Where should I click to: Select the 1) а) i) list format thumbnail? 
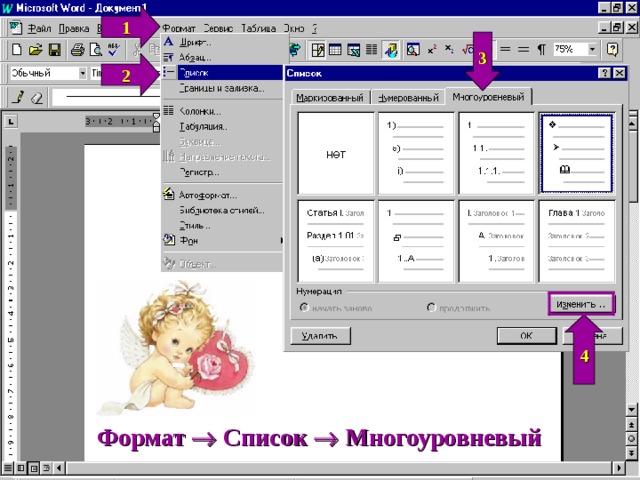[x=416, y=153]
